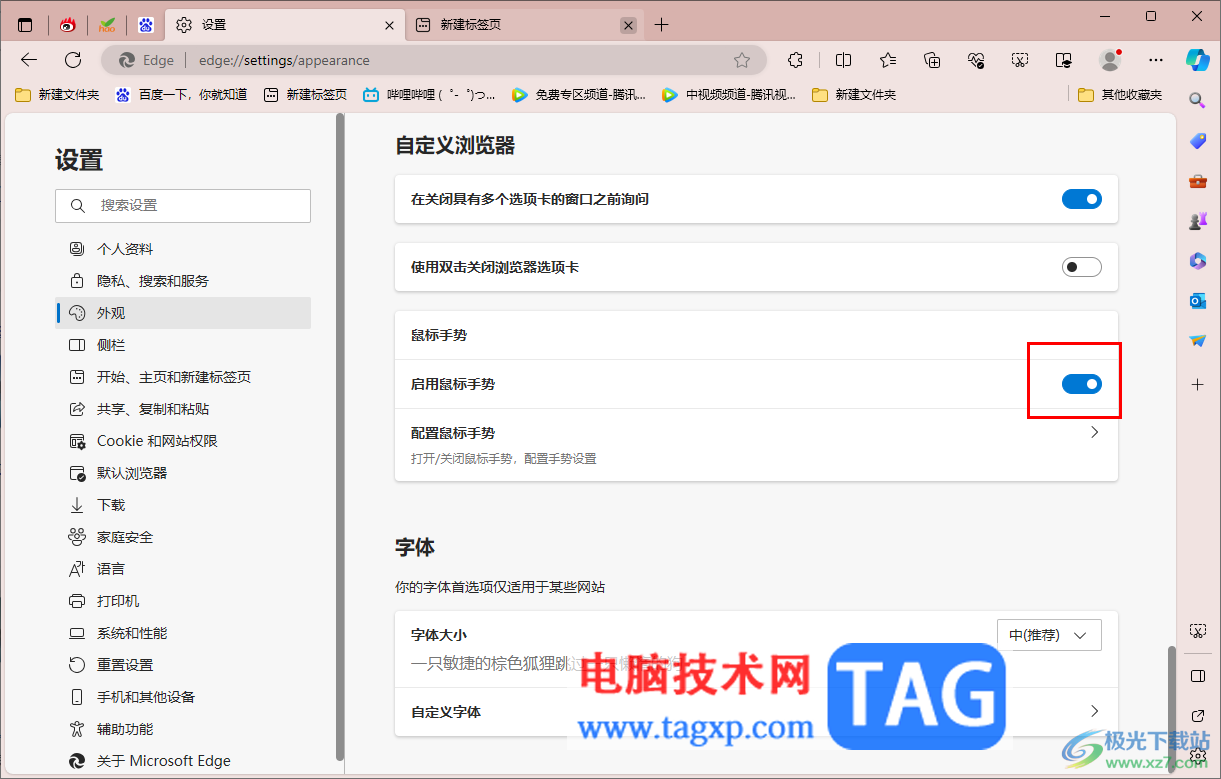Viewport: 1221px width, 779px height.
Task: Open the Copilot sidebar
Action: pyautogui.click(x=1197, y=60)
